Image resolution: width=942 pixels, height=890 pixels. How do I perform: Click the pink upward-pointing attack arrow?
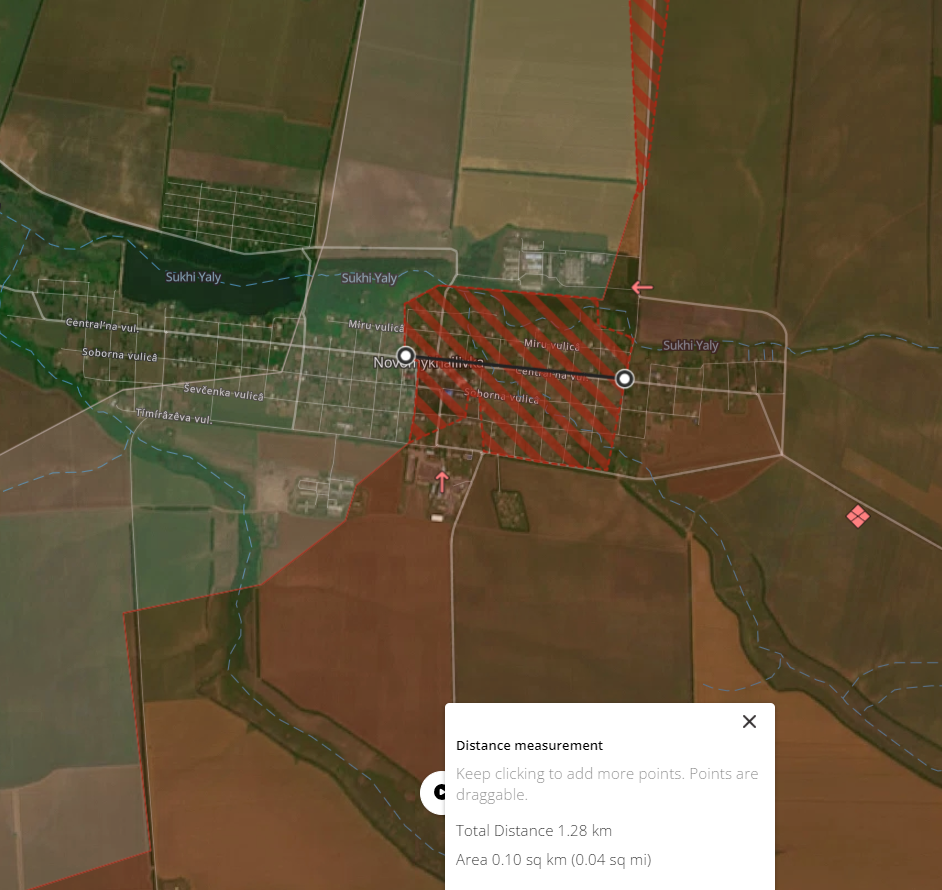(442, 481)
